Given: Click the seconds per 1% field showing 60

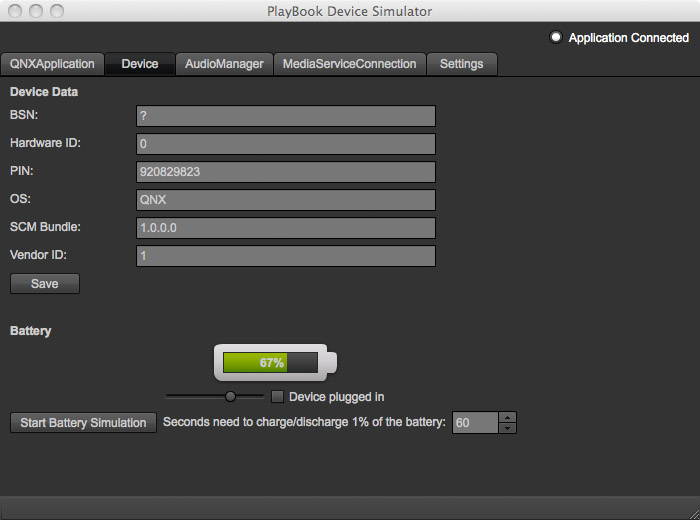Looking at the screenshot, I should (x=475, y=422).
